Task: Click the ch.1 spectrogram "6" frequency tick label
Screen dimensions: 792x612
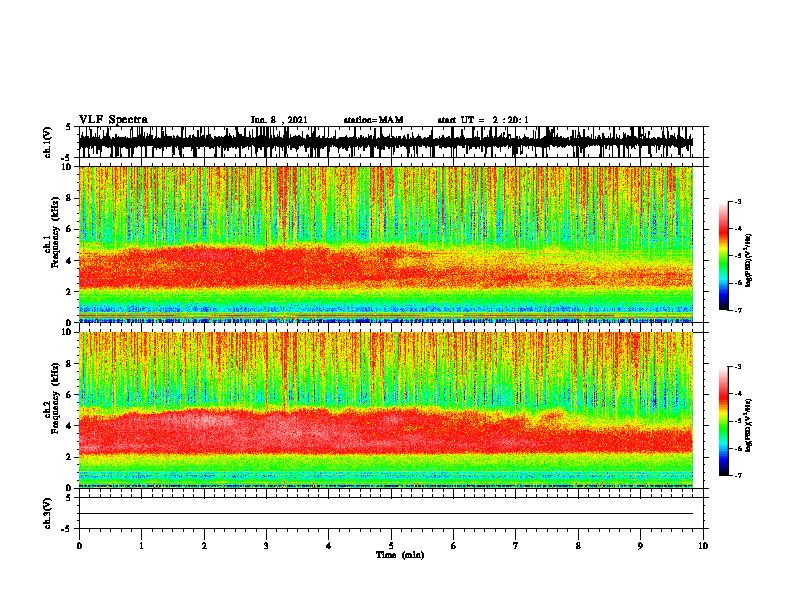Action: coord(70,229)
